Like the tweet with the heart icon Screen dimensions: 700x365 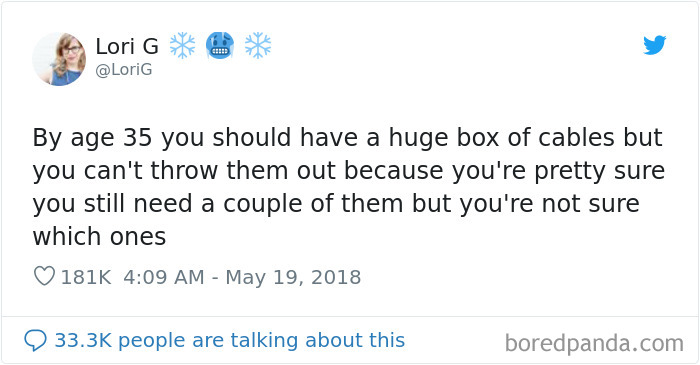pyautogui.click(x=44, y=276)
